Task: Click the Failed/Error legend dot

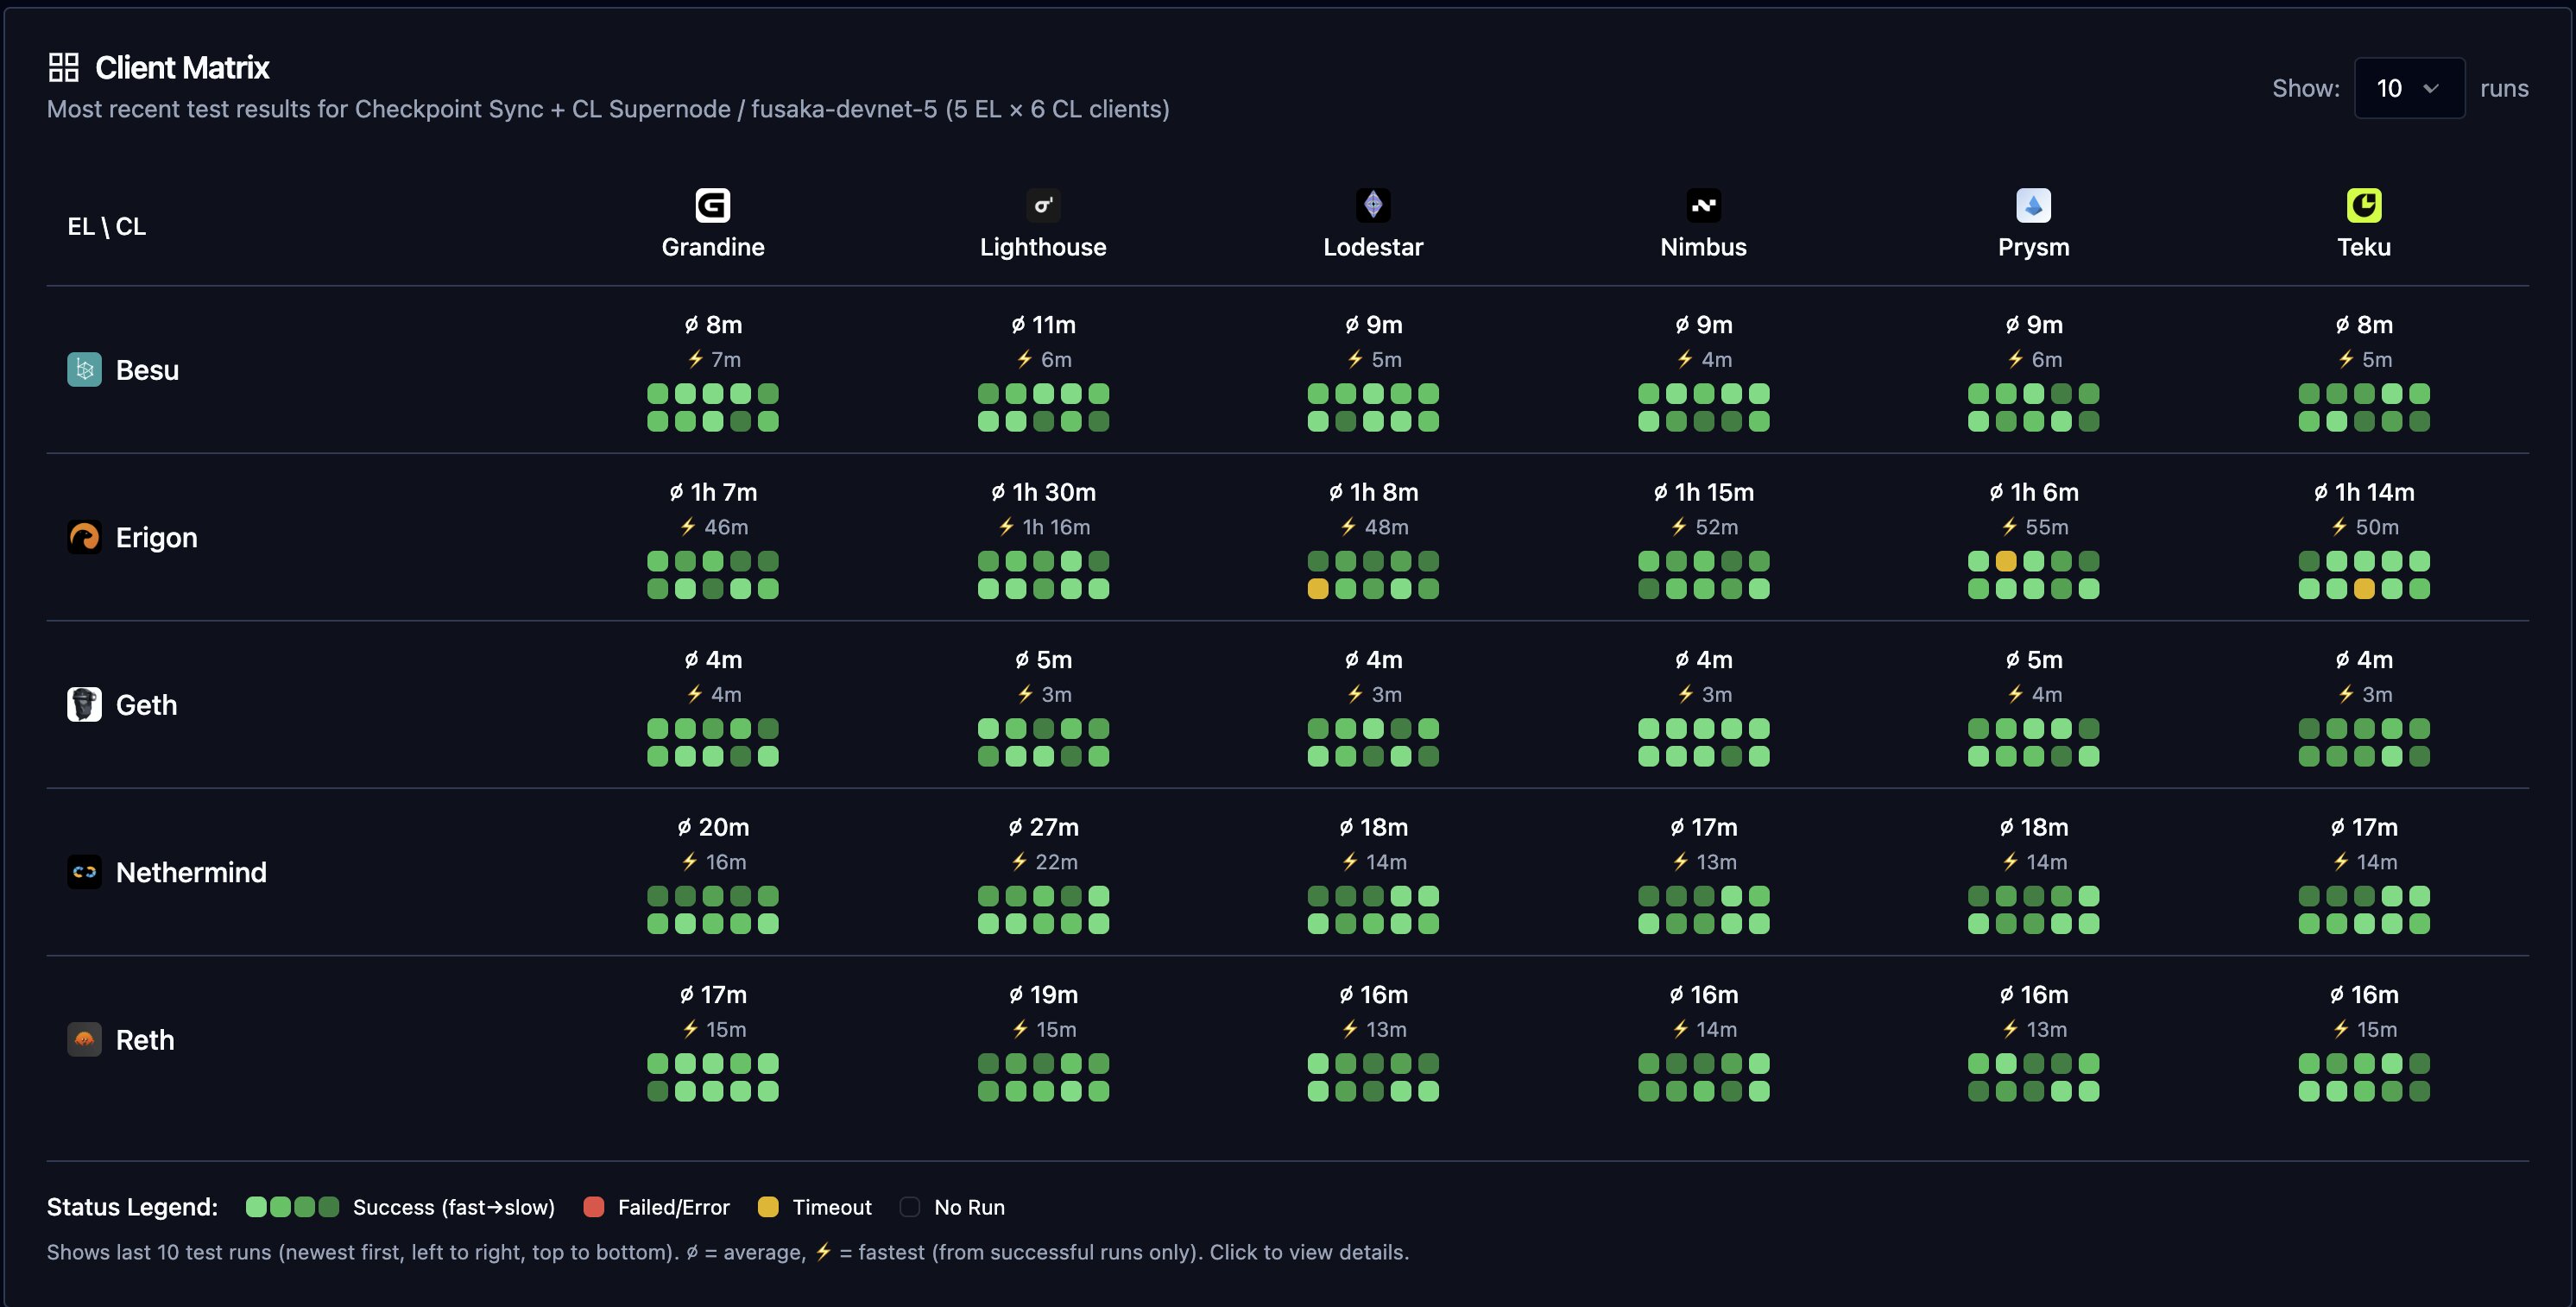Action: pos(595,1207)
